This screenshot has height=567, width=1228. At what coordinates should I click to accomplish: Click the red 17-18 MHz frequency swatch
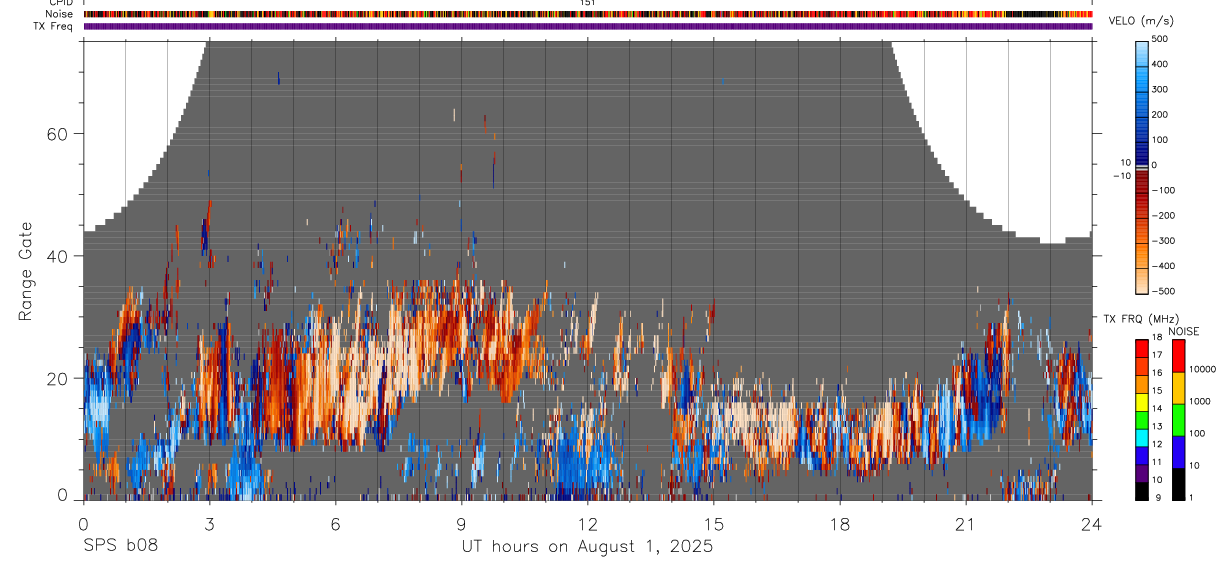(x=1142, y=348)
